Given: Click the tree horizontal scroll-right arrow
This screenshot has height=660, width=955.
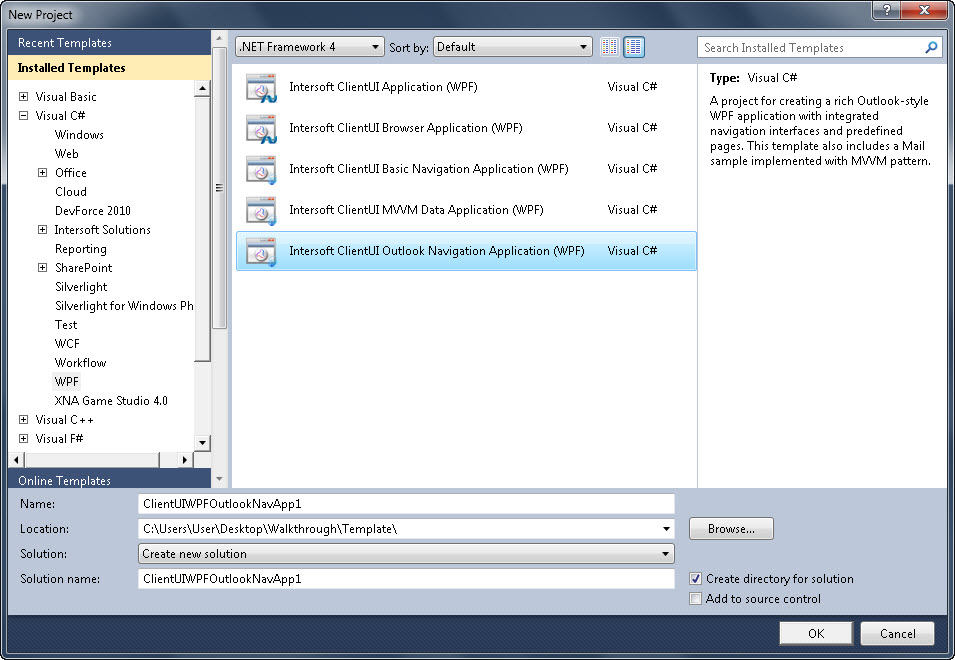Looking at the screenshot, I should (x=185, y=460).
